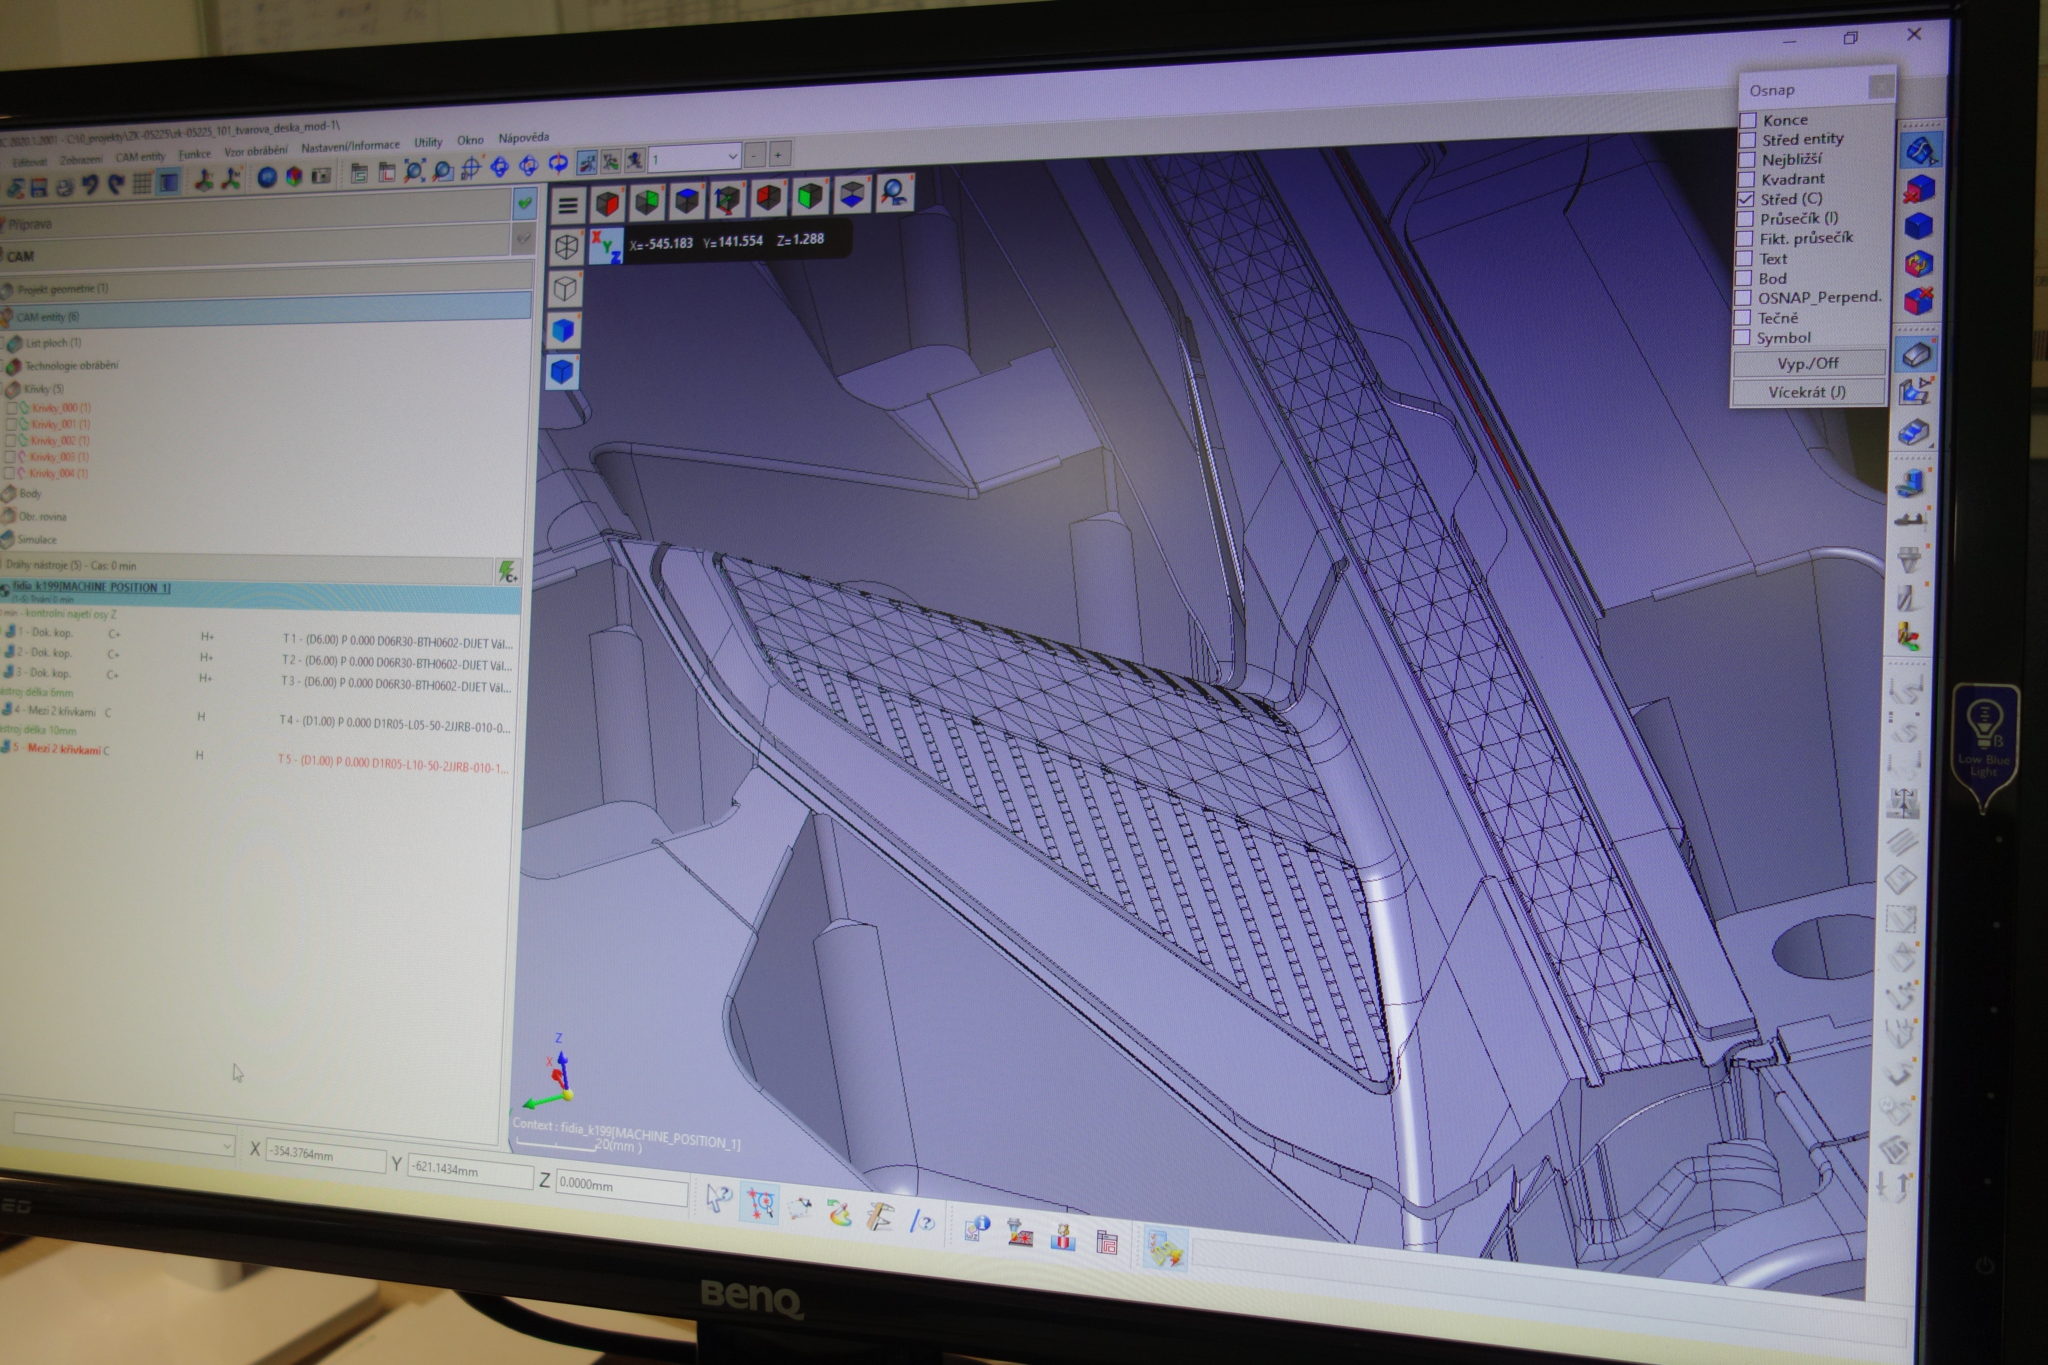Enable the Střed entity snap checkbox

1747,140
